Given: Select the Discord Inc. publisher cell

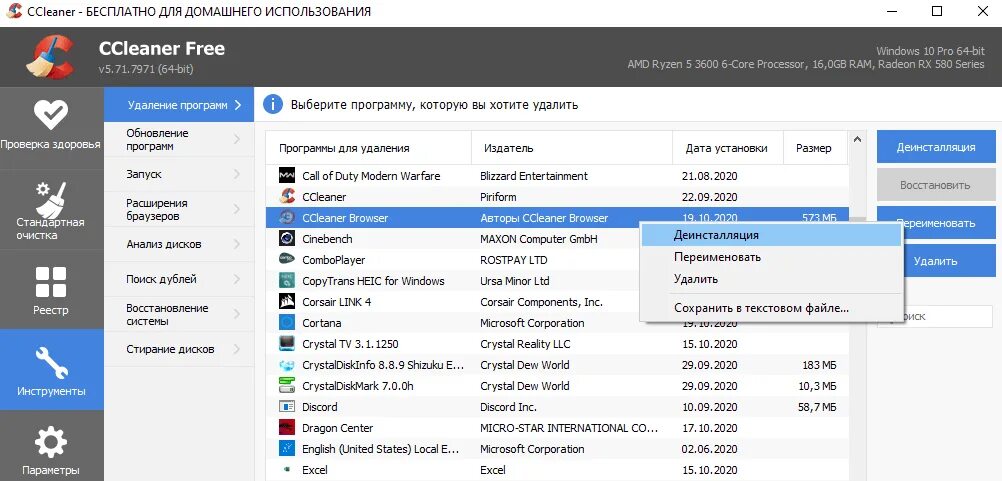Looking at the screenshot, I should 508,407.
